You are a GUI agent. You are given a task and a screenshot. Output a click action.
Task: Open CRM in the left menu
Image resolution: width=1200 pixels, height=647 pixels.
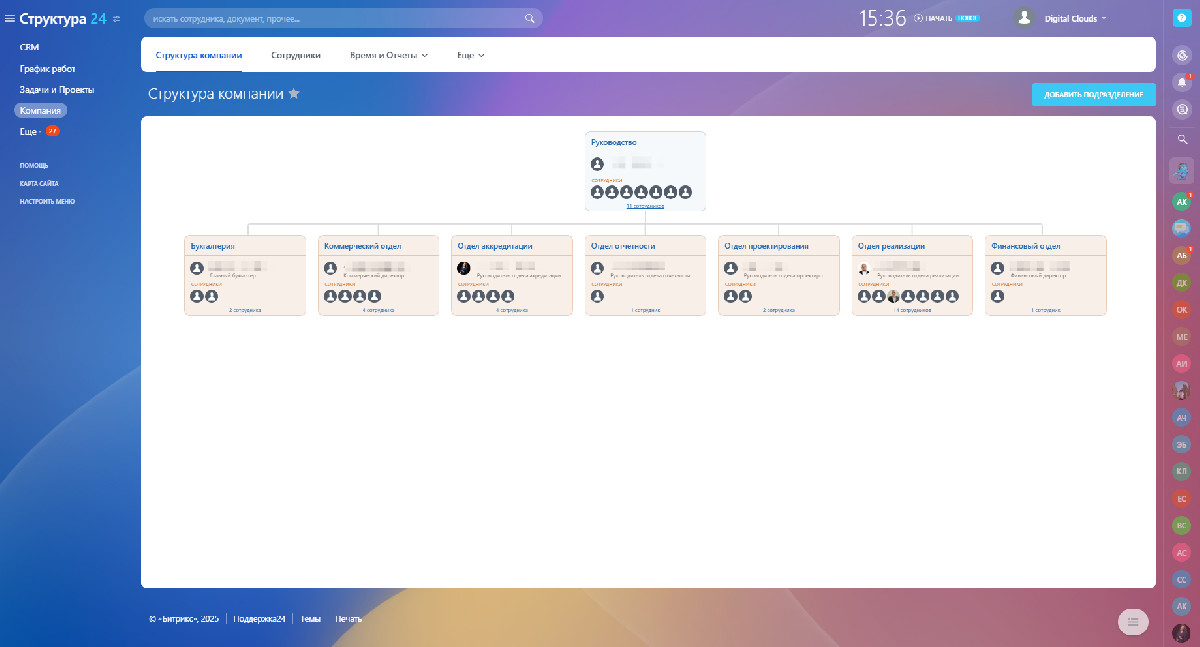(x=29, y=47)
